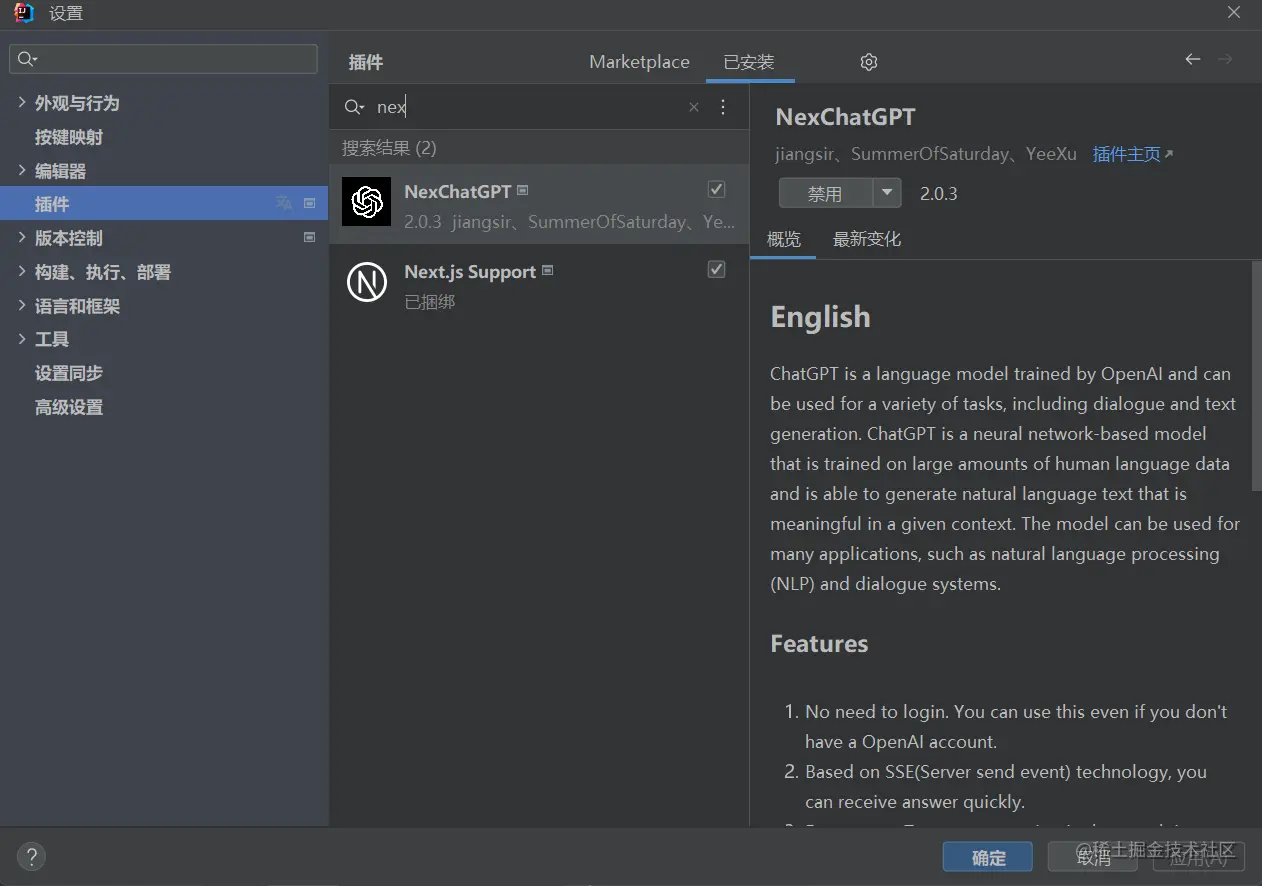Screen dimensions: 1262x886
Task: Click the IntelliJ app icon in title bar
Action: click(24, 13)
